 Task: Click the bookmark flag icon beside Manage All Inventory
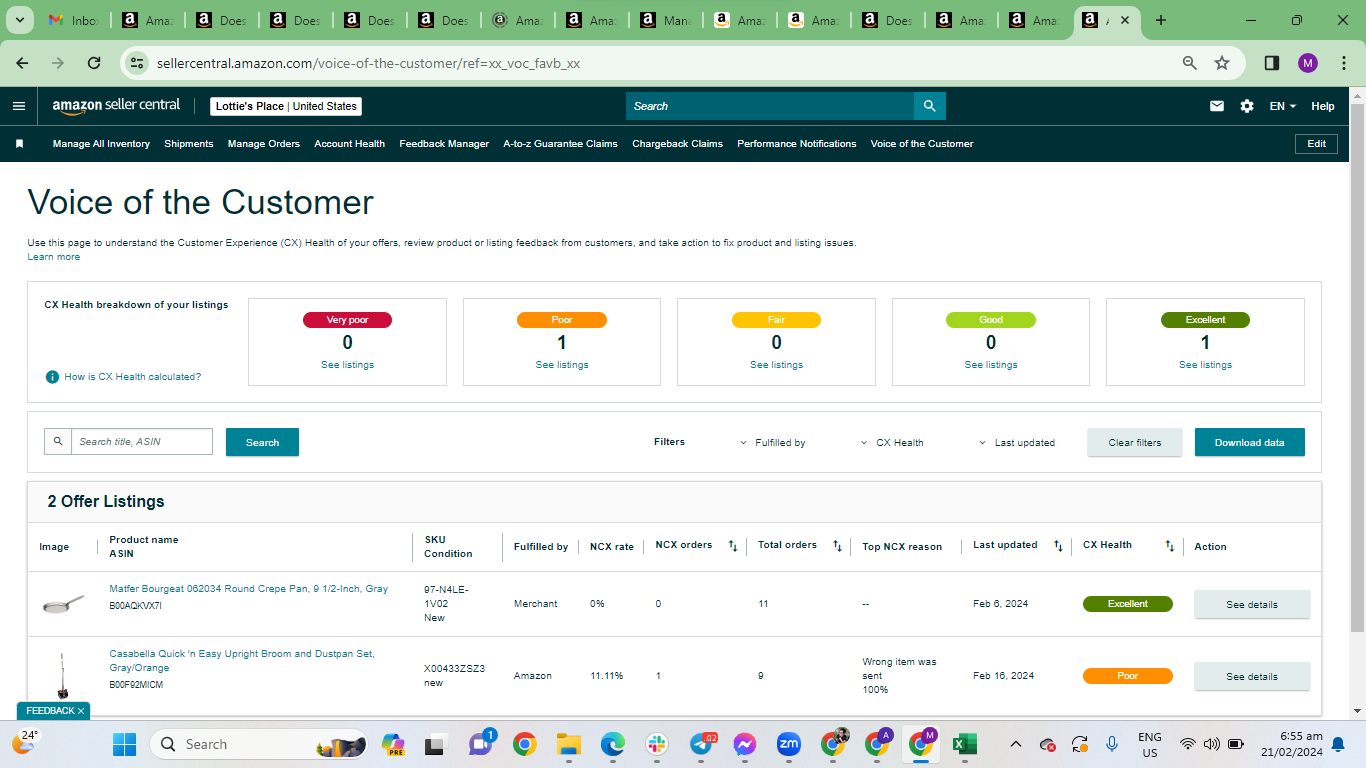(x=19, y=144)
